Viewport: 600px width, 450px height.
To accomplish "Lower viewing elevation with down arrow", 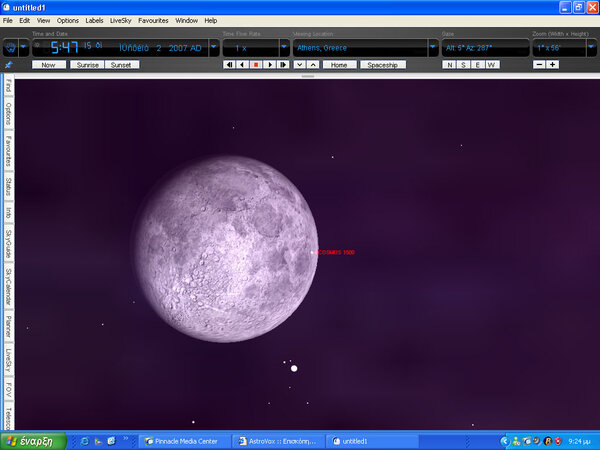I will 299,64.
